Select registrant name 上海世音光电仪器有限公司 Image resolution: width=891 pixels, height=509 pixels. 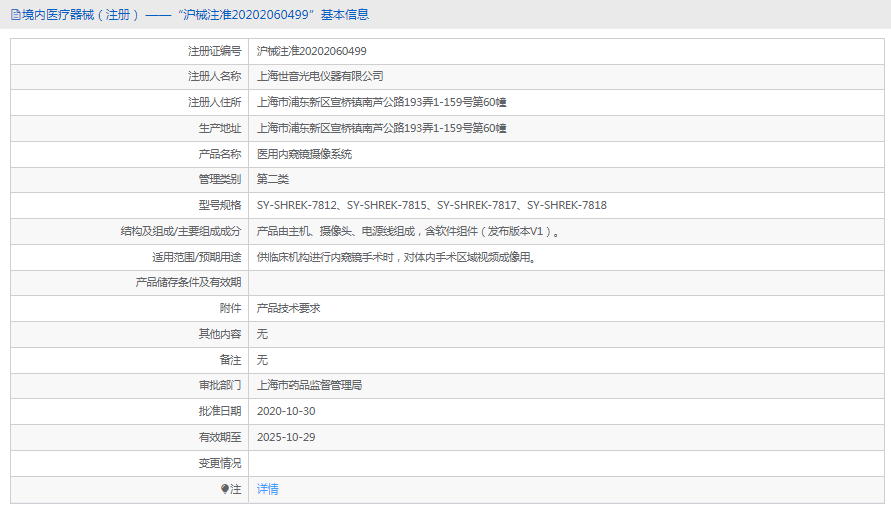tap(320, 76)
